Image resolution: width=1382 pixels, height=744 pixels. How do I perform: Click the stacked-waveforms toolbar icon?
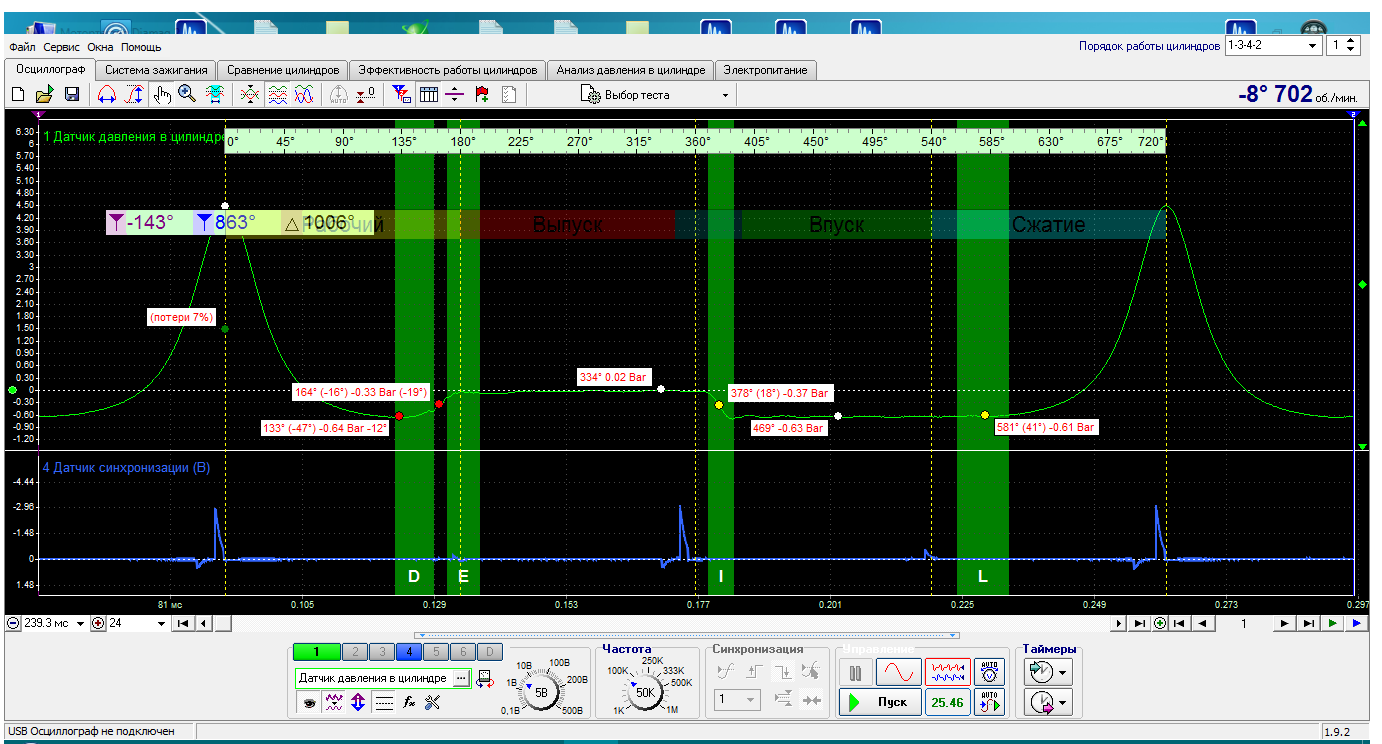[278, 95]
